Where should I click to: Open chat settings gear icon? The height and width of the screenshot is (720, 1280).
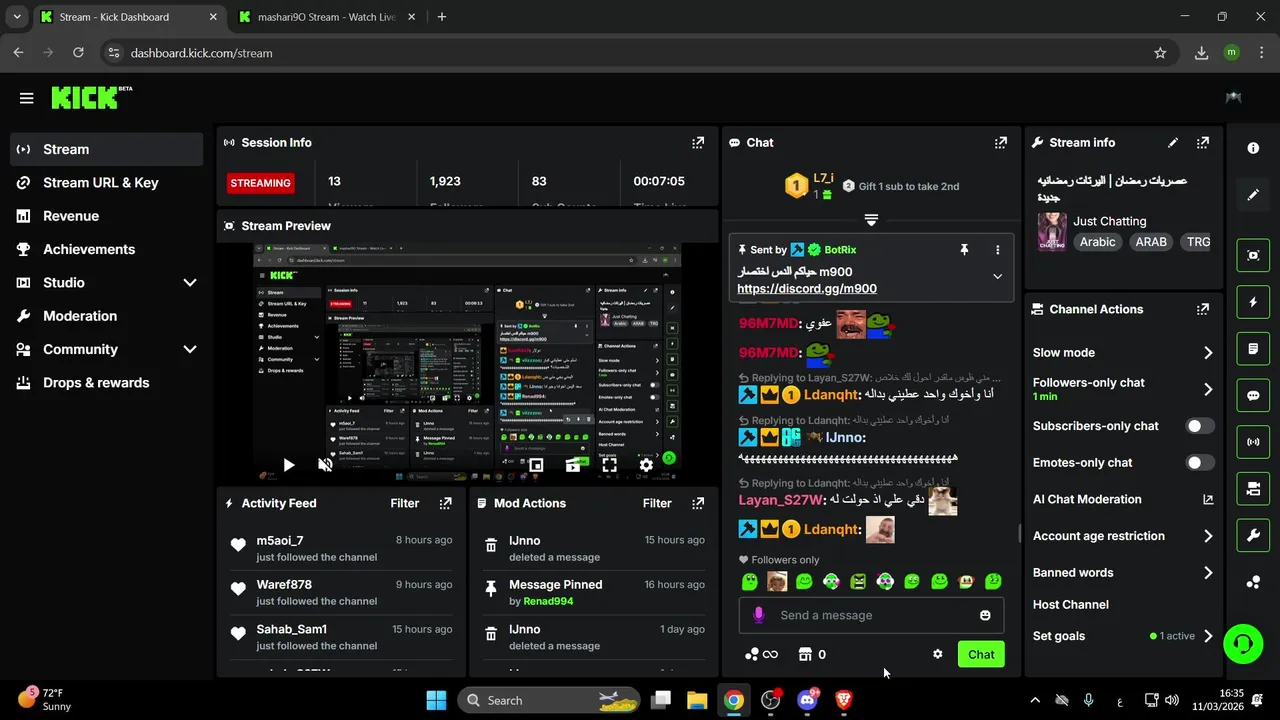[x=937, y=654]
